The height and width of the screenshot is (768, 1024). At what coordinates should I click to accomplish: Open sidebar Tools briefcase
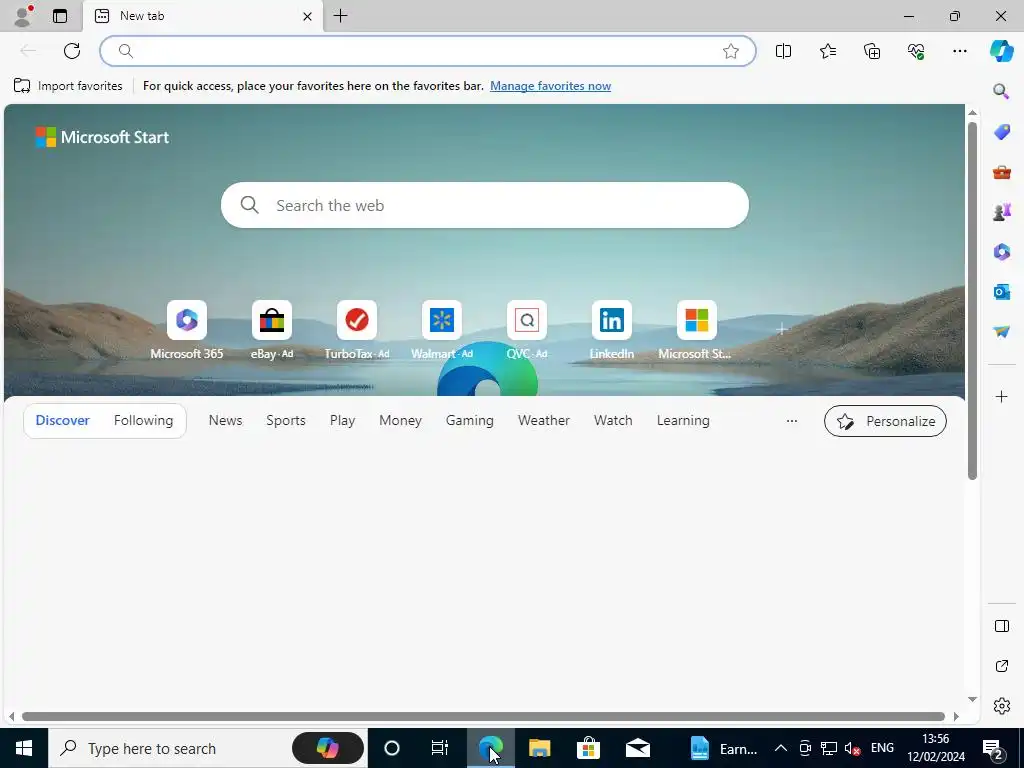[1002, 172]
